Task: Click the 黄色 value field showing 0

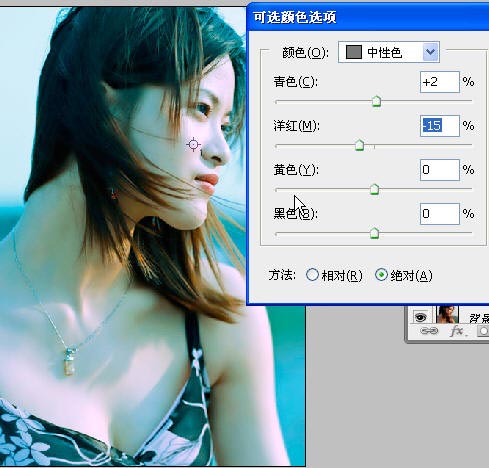Action: coord(440,170)
